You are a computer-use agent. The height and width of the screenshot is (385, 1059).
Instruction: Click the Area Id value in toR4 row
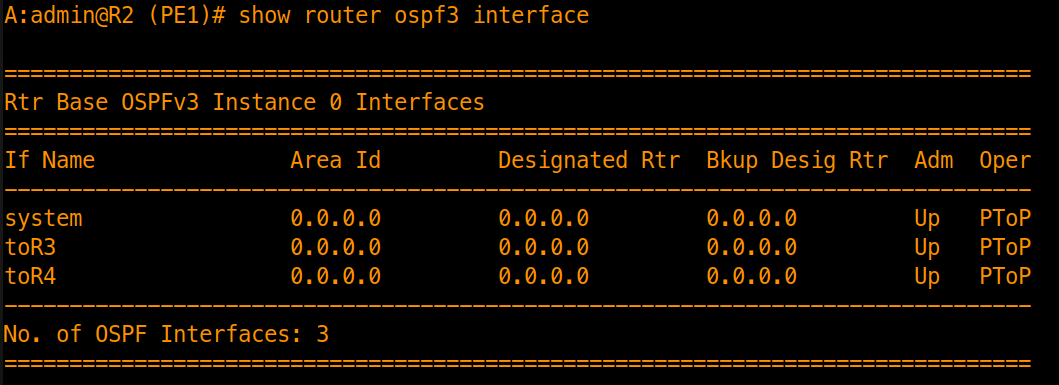[x=336, y=277]
